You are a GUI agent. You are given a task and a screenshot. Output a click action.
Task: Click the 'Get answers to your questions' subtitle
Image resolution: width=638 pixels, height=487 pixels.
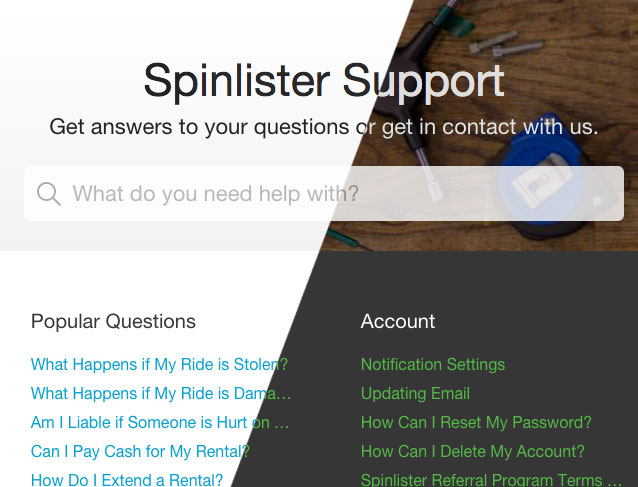click(x=324, y=127)
